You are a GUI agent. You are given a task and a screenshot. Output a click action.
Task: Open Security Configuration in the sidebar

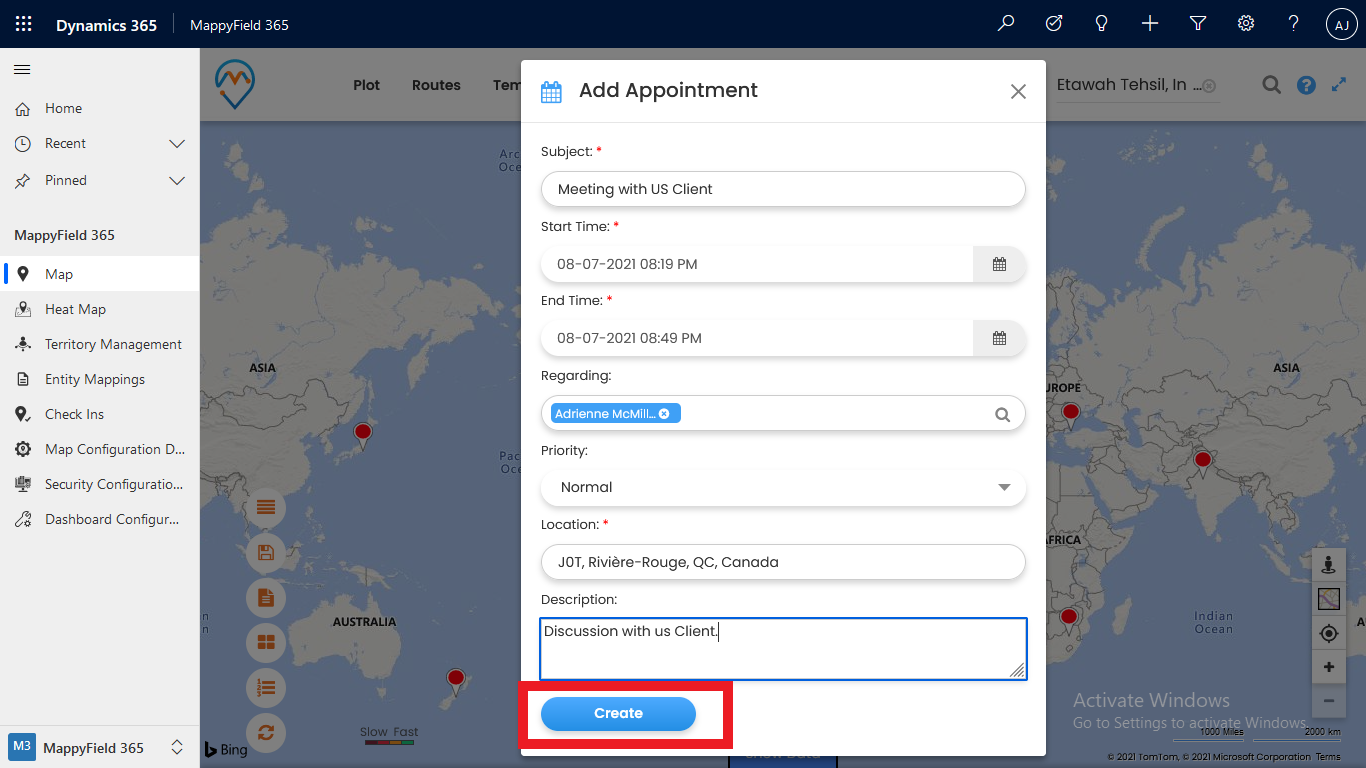(100, 484)
